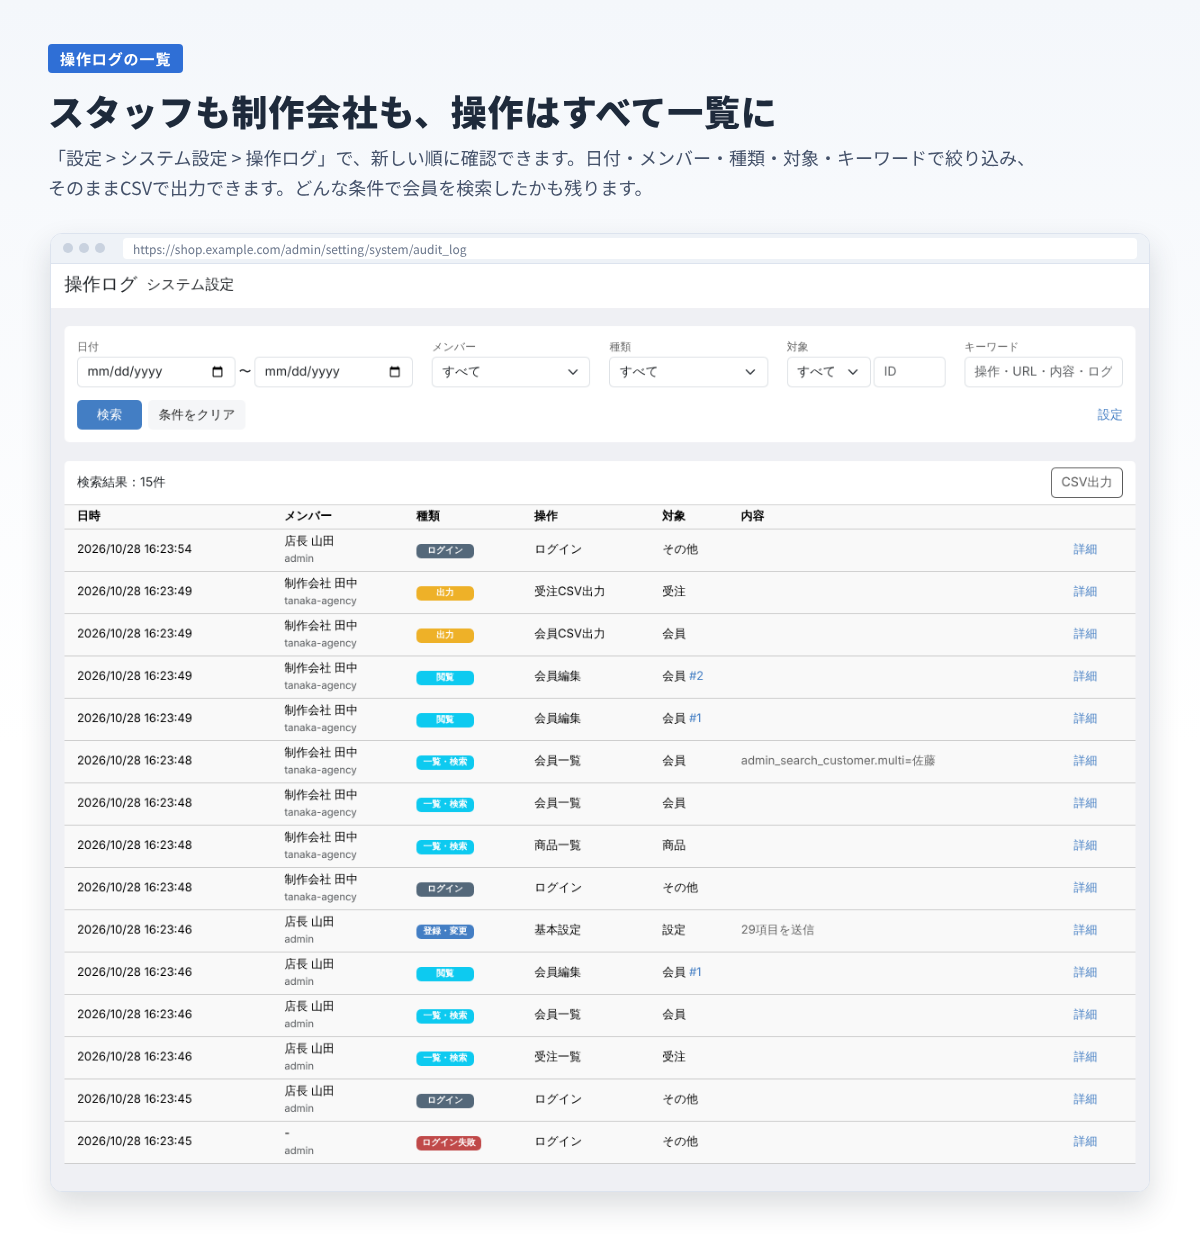
Task: Click 操作ログ page title
Action: click(x=100, y=284)
